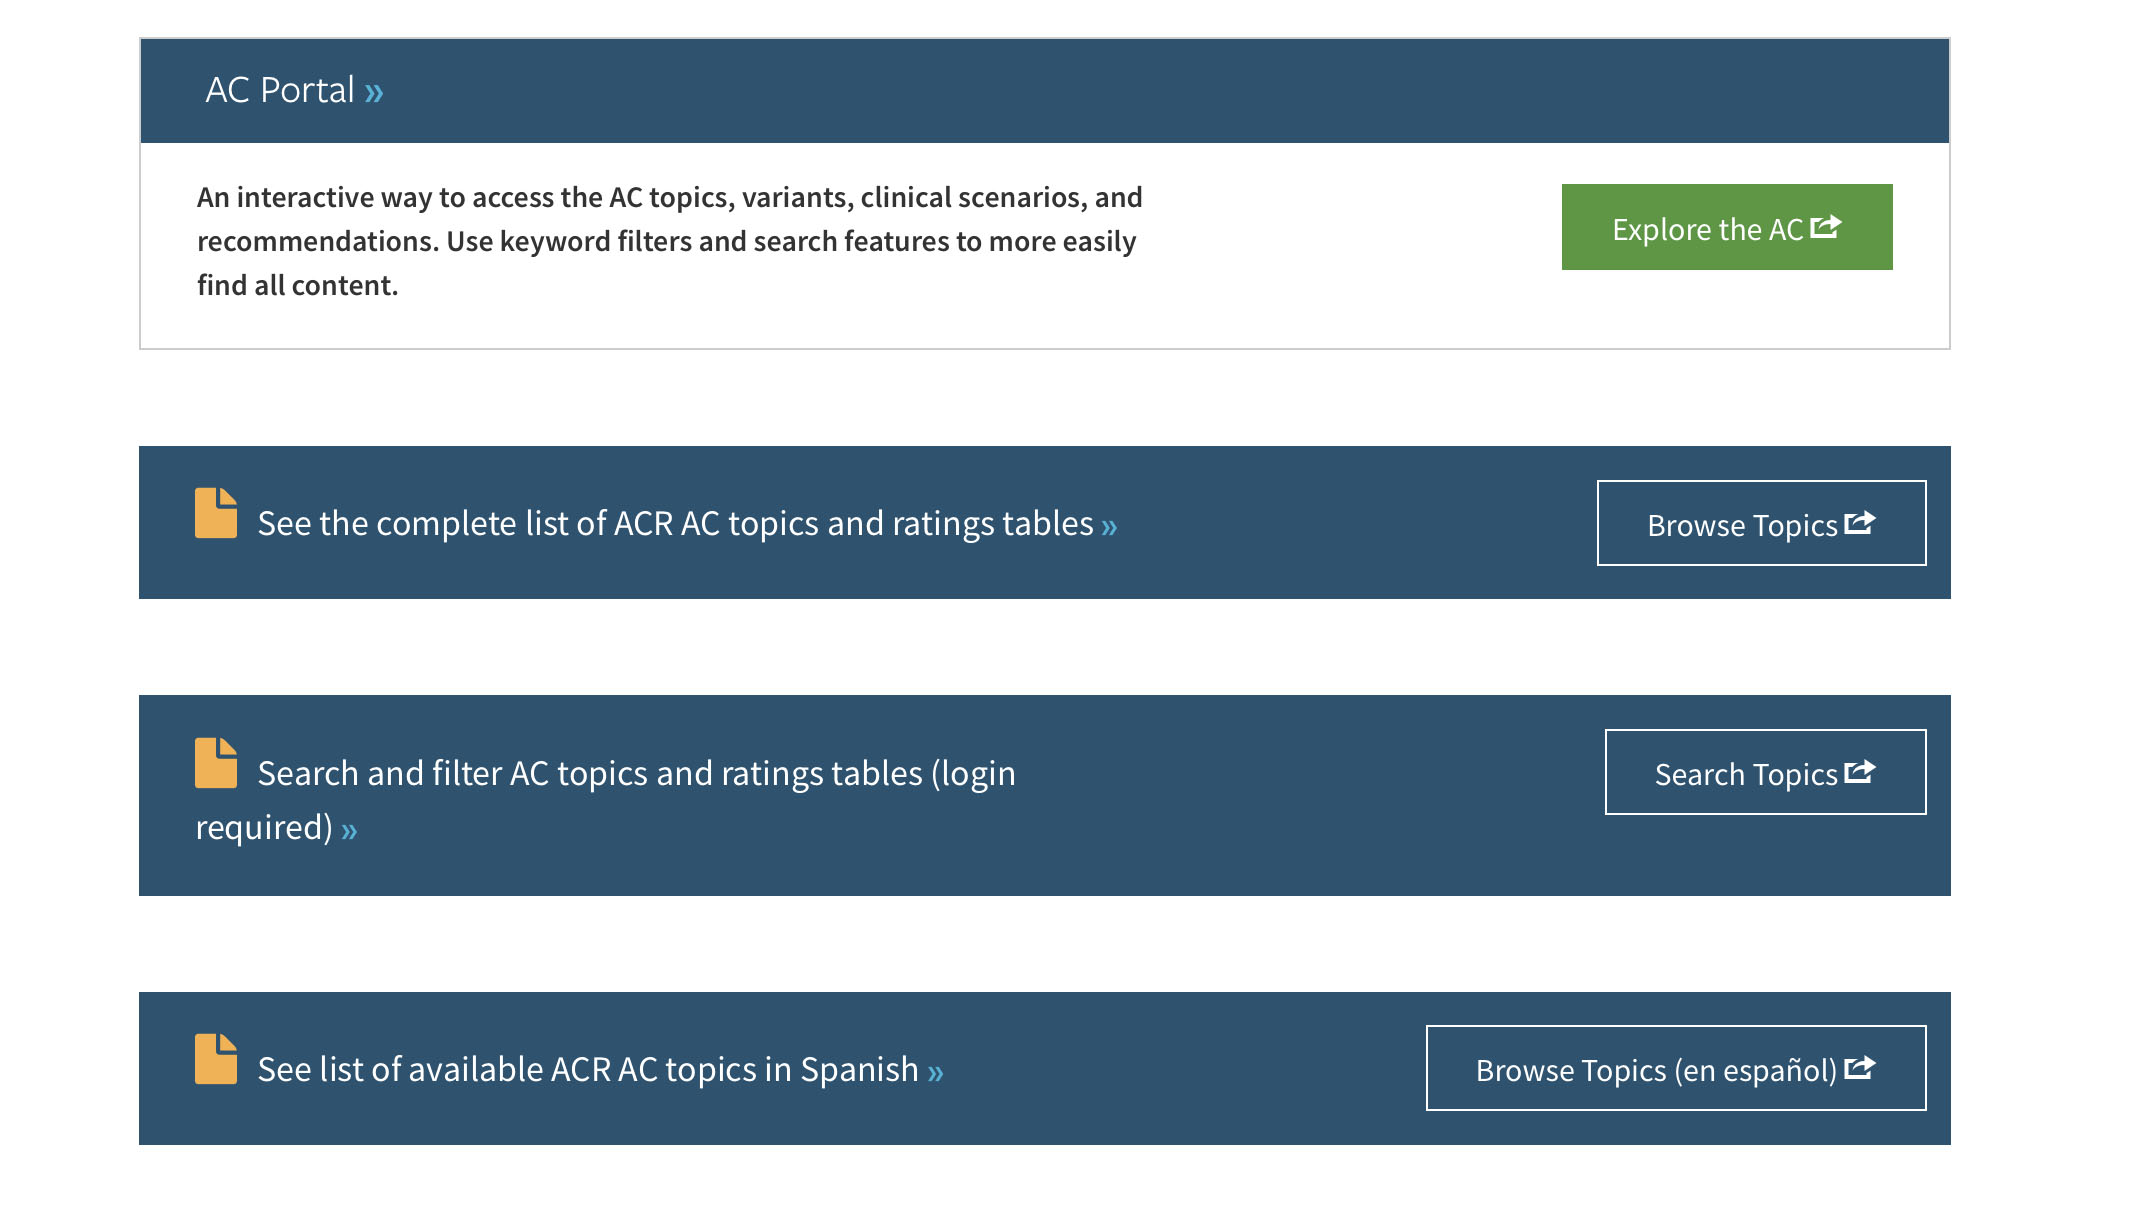Click the external-link icon in Browse Topics

(1860, 522)
